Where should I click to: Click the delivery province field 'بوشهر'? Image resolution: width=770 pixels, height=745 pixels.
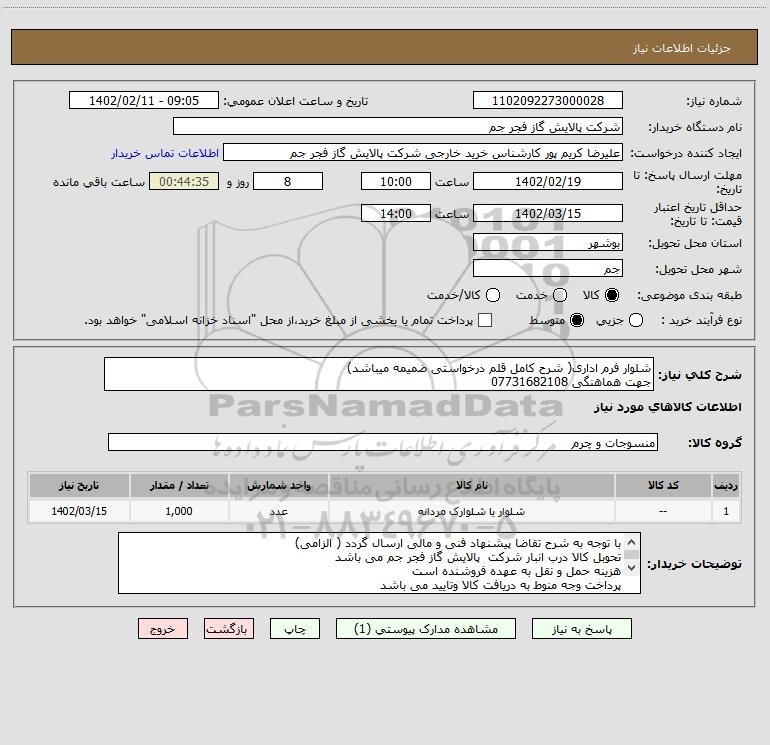[548, 242]
